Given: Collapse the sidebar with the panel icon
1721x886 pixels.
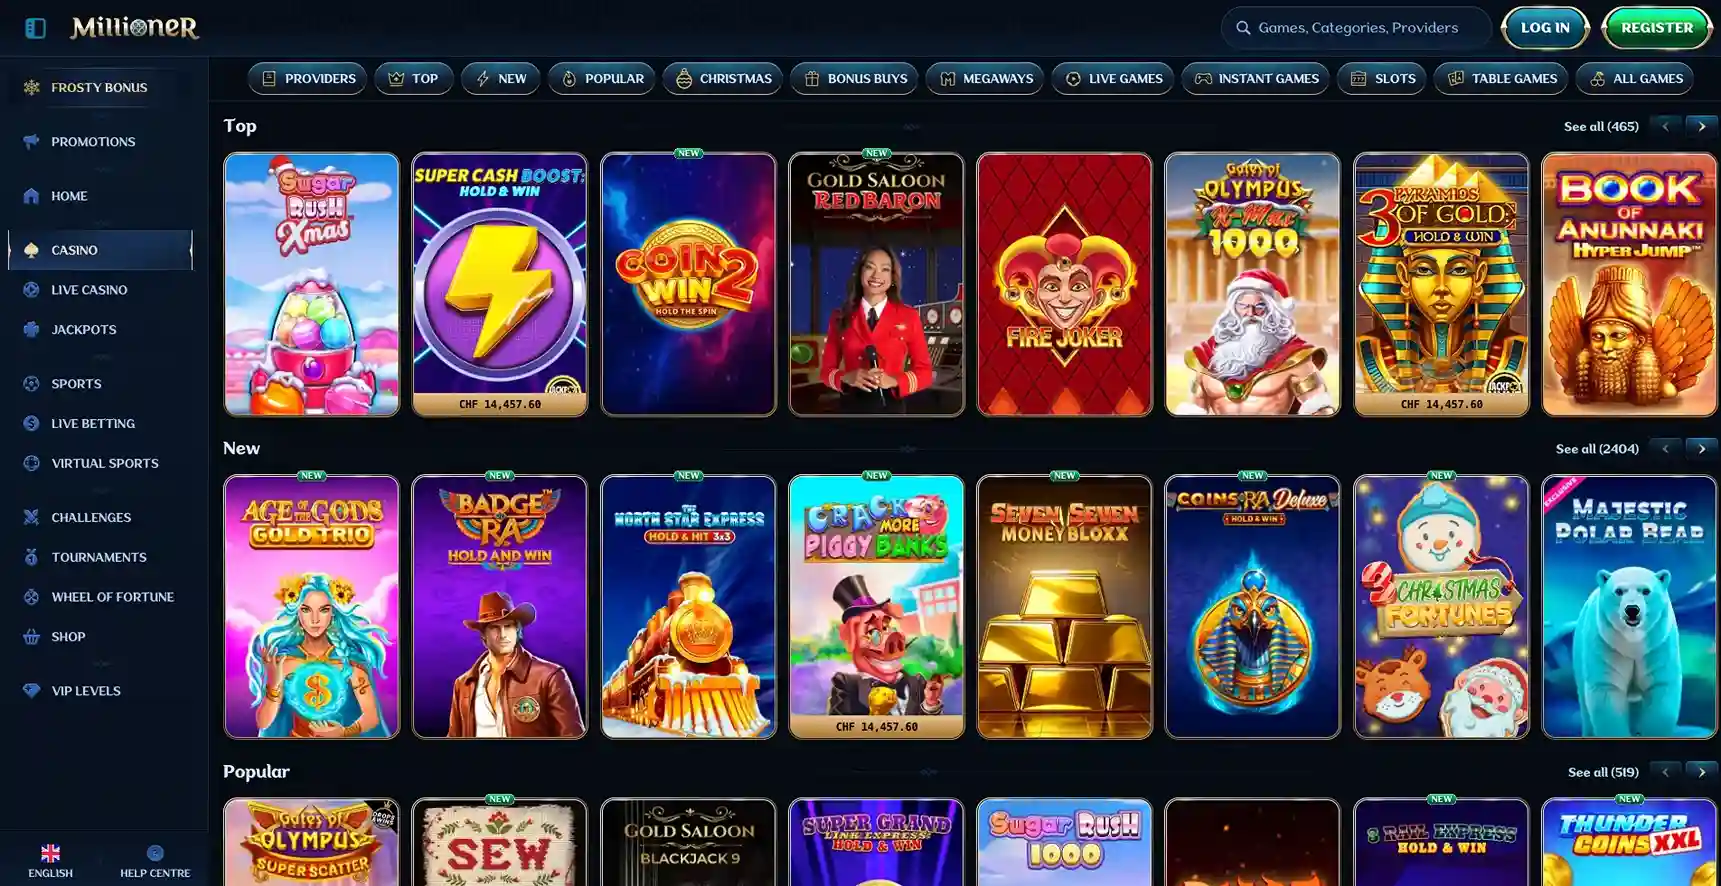Looking at the screenshot, I should coord(35,28).
